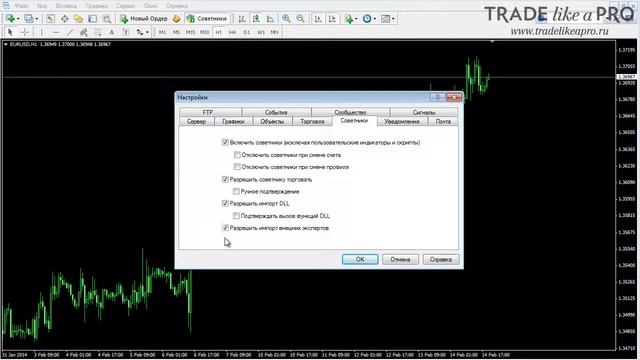The image size is (640, 360).
Task: Expand the new chart dropdown arrow
Action: (18, 19)
